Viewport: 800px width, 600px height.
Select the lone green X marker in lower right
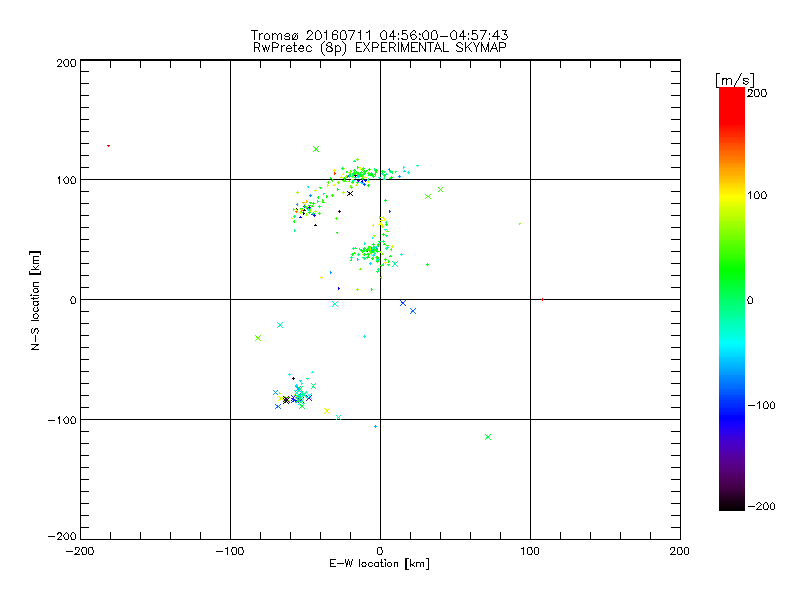pos(488,437)
